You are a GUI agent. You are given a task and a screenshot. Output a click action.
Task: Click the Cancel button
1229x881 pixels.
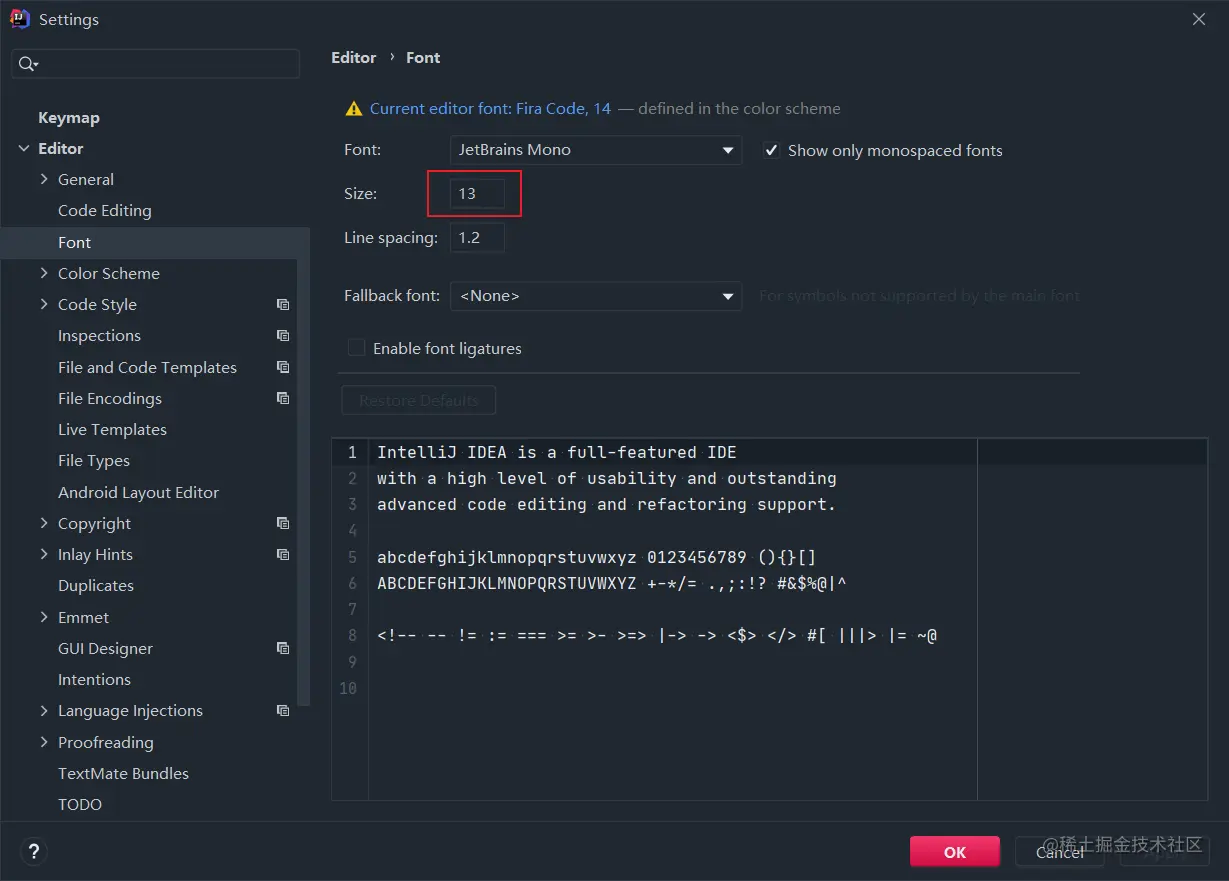click(1060, 852)
